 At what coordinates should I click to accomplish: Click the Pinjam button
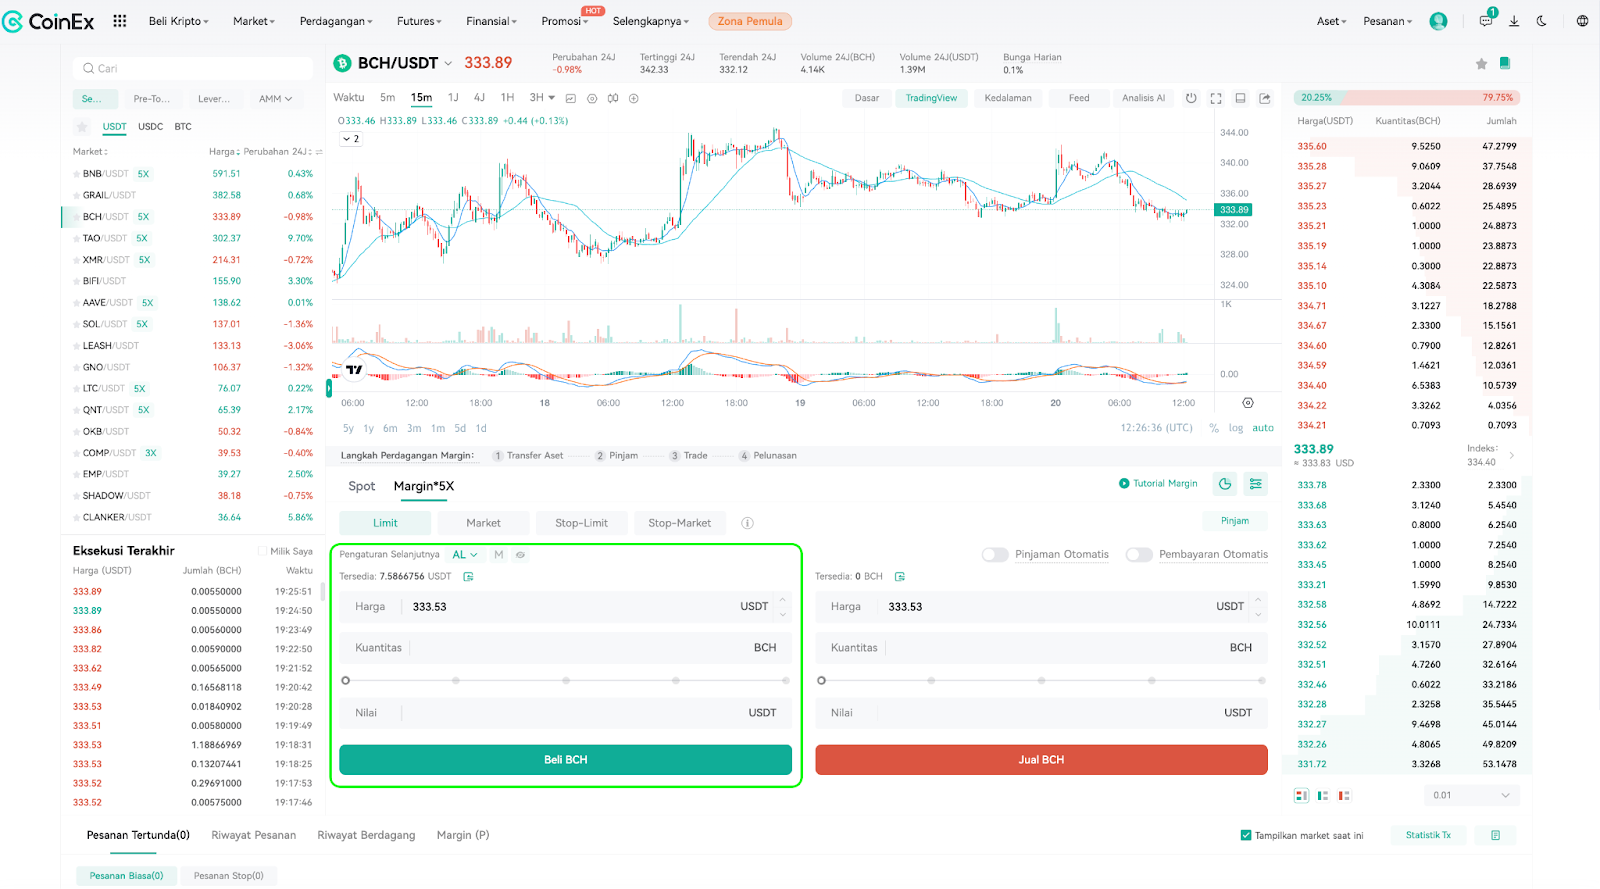click(1235, 521)
